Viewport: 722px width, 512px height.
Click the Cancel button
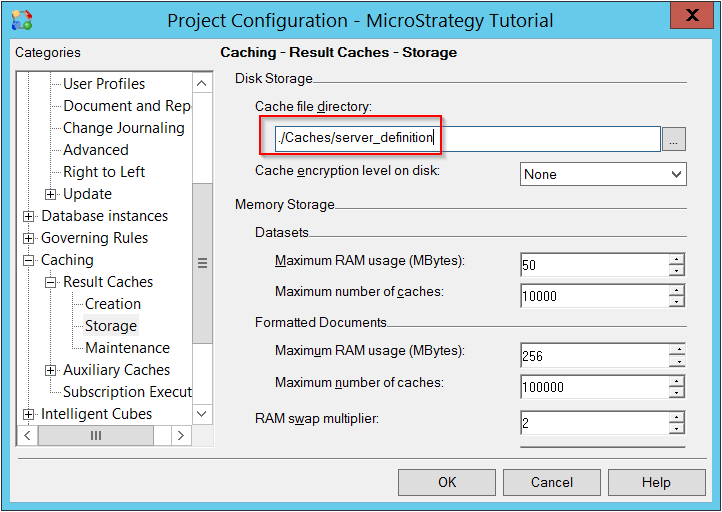(552, 482)
